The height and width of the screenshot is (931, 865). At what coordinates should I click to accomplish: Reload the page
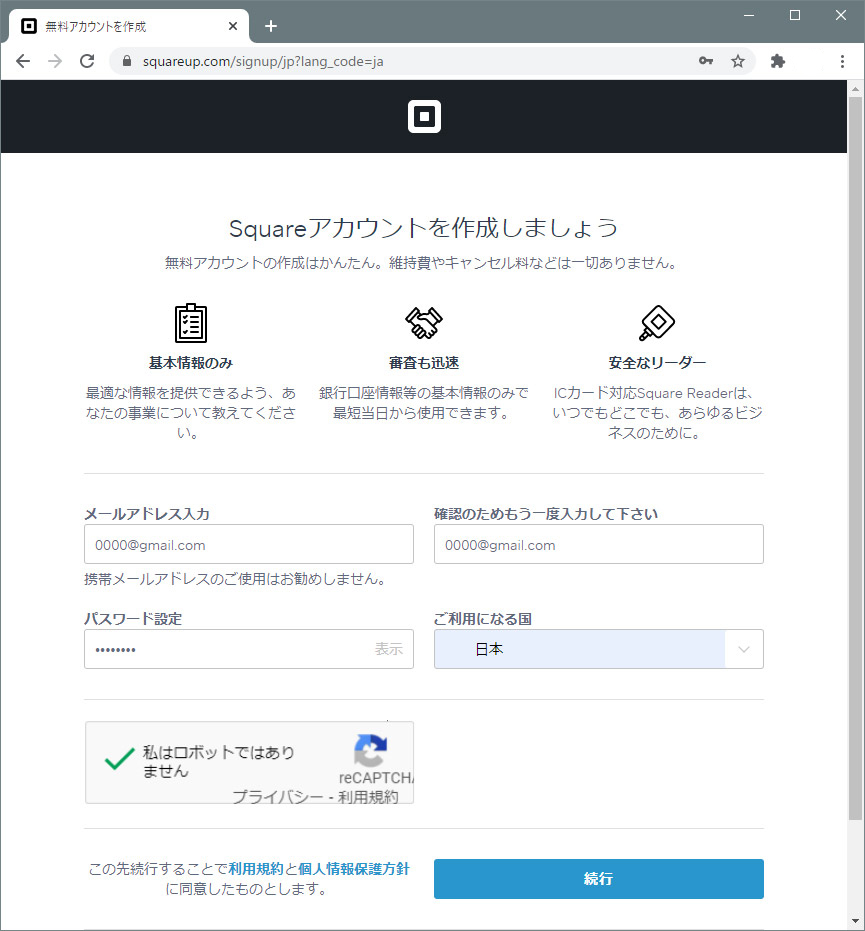click(x=87, y=61)
